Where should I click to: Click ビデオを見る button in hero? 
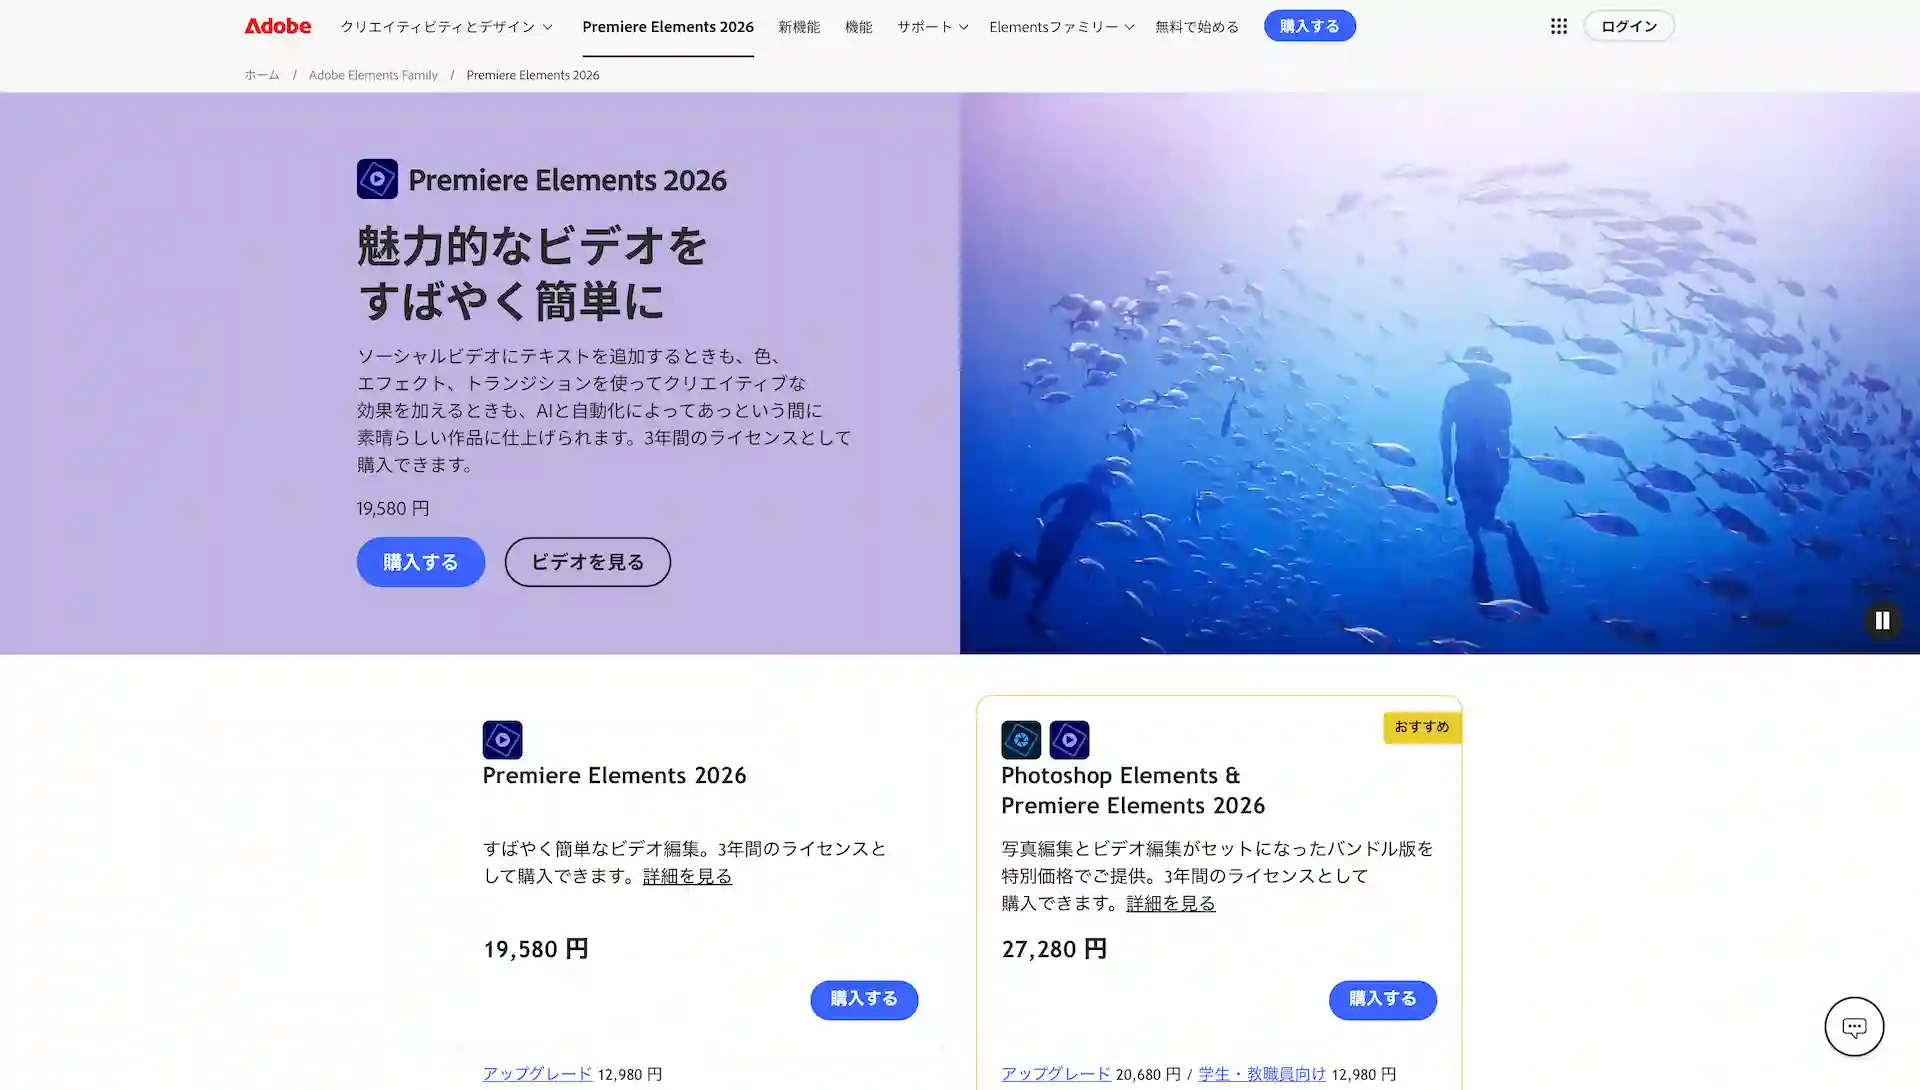(x=587, y=562)
